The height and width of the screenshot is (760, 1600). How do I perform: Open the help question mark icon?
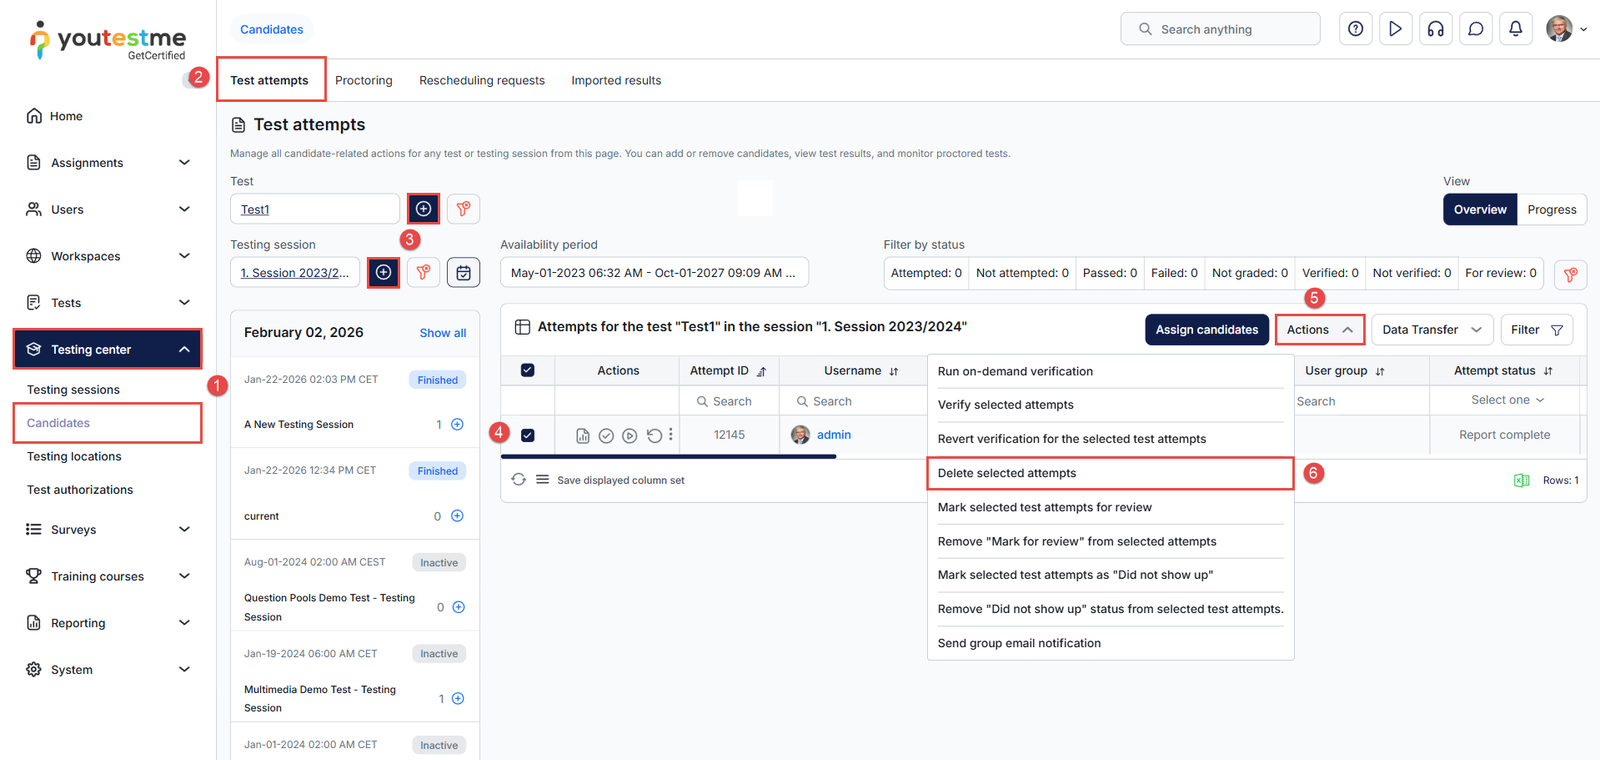pos(1355,29)
